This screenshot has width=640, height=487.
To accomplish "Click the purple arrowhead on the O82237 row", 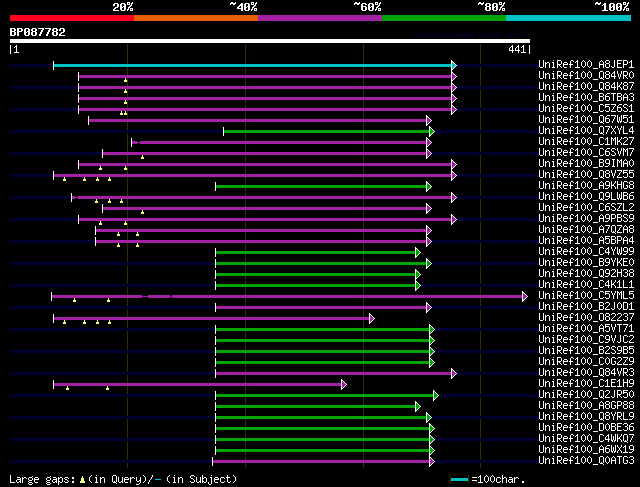I will click(370, 318).
